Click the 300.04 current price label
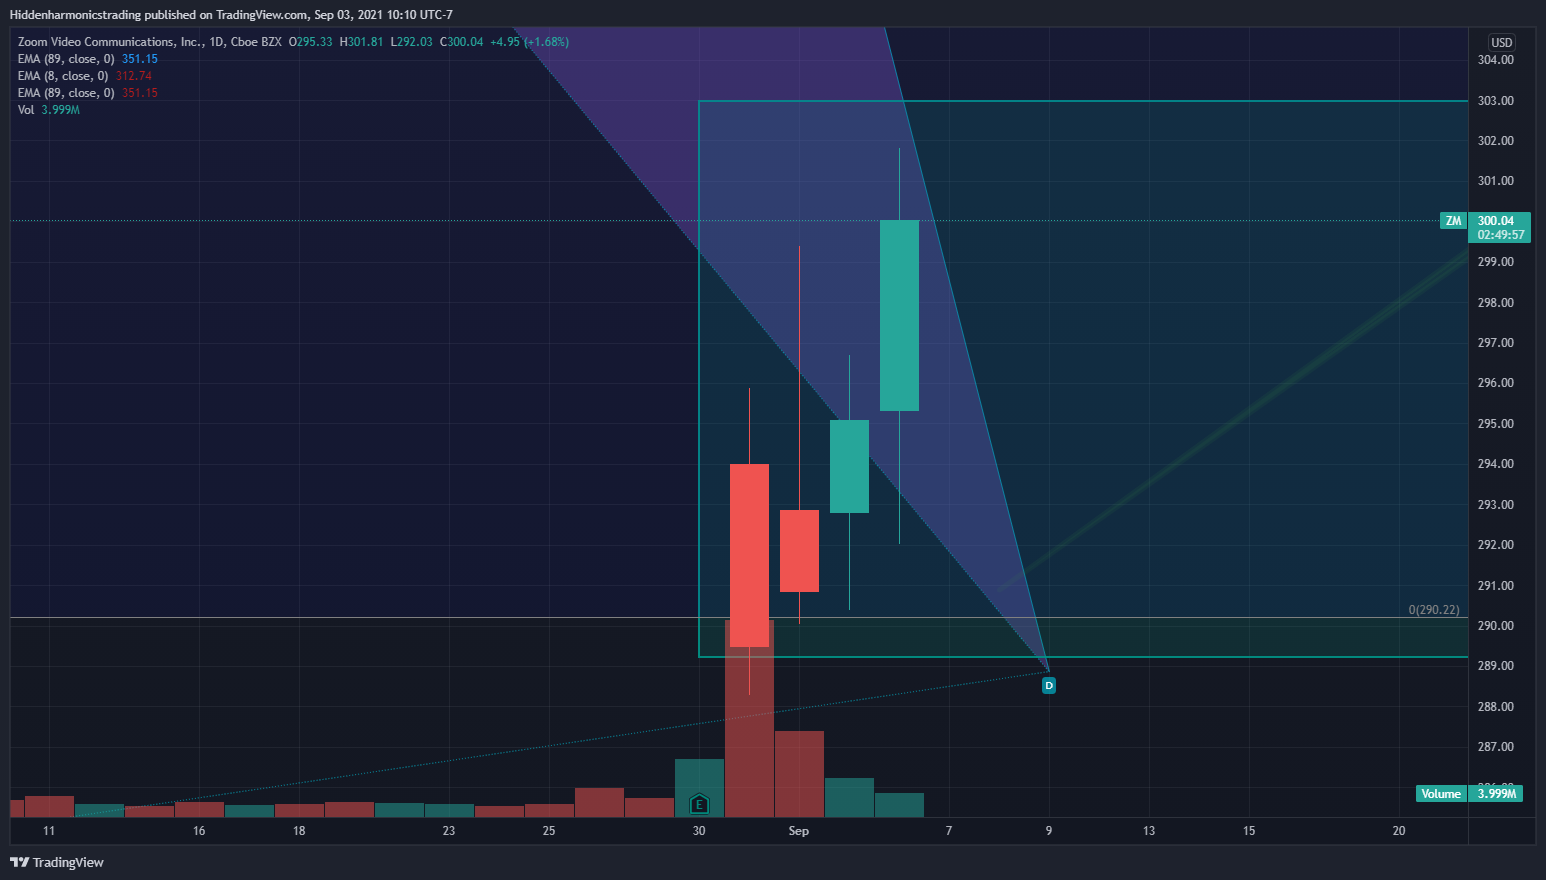 [1496, 221]
